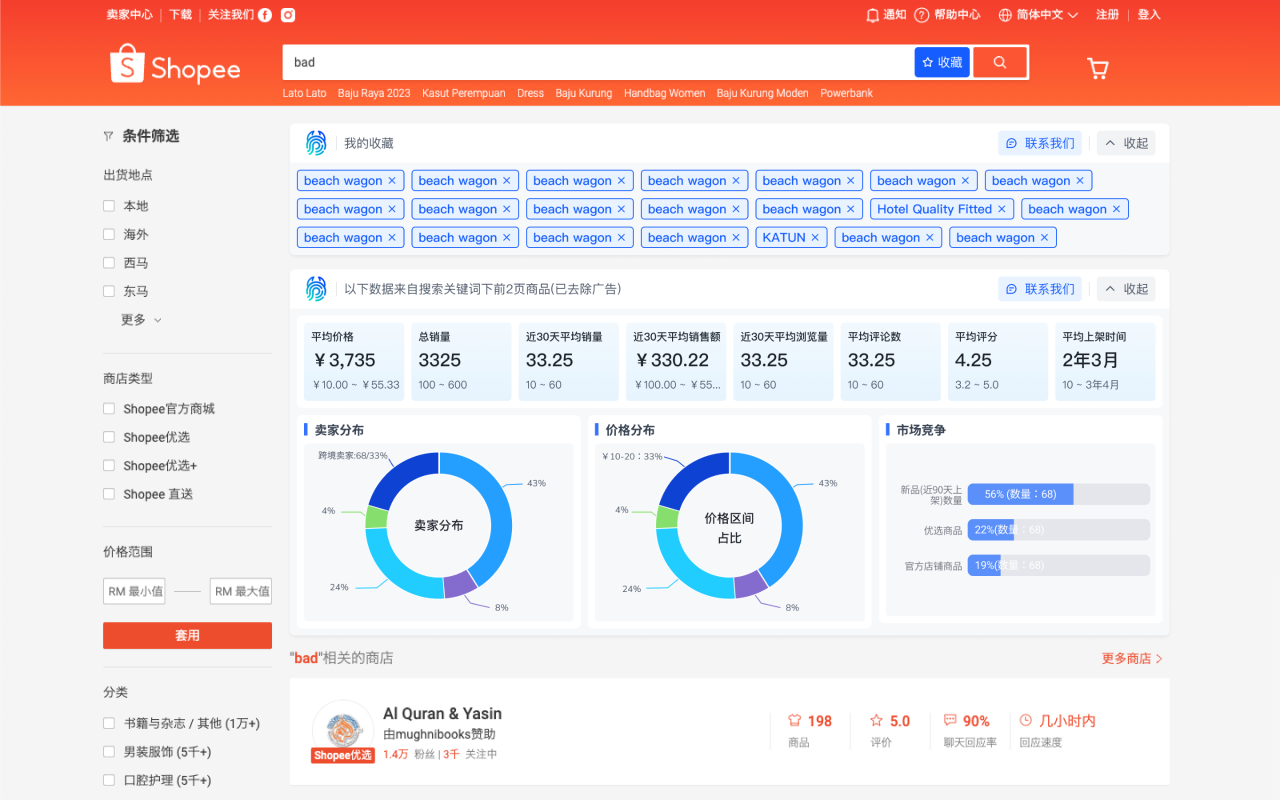1280x800 pixels.
Task: Click the fingerprint logo beside 以下数据来自搜索关键词
Action: (316, 289)
